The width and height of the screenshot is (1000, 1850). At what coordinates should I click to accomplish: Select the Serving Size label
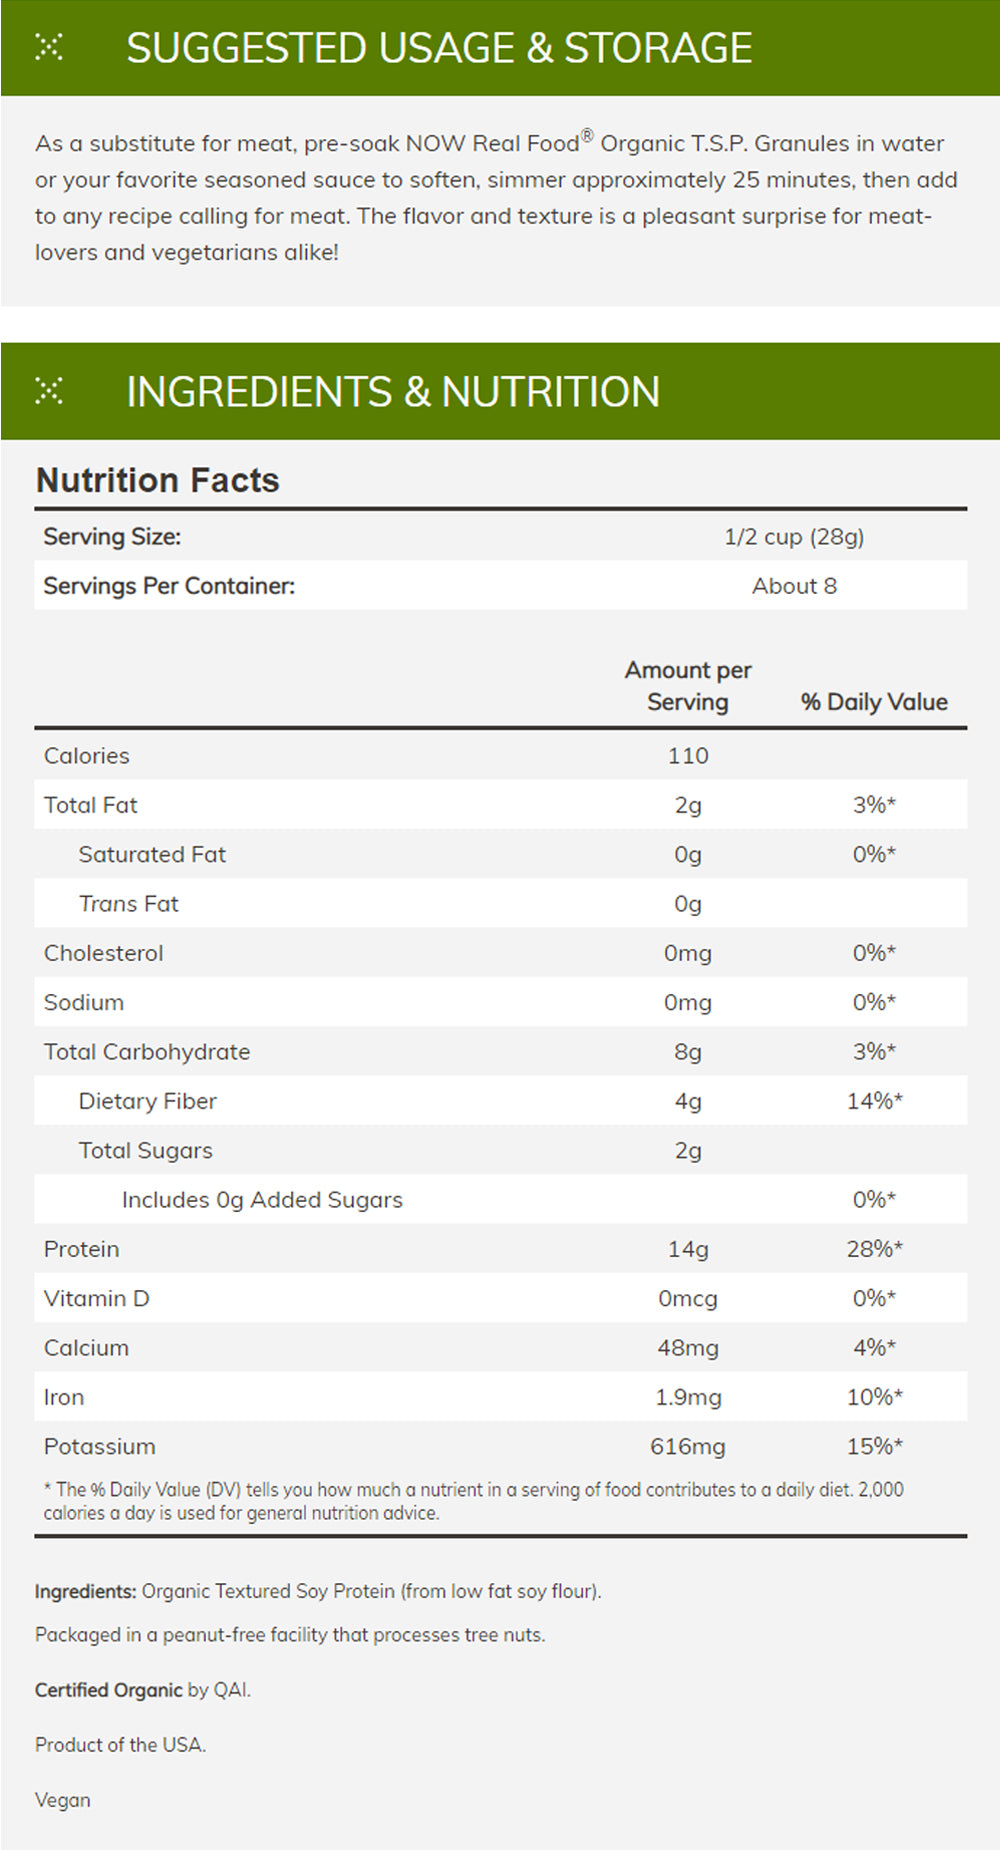(112, 537)
